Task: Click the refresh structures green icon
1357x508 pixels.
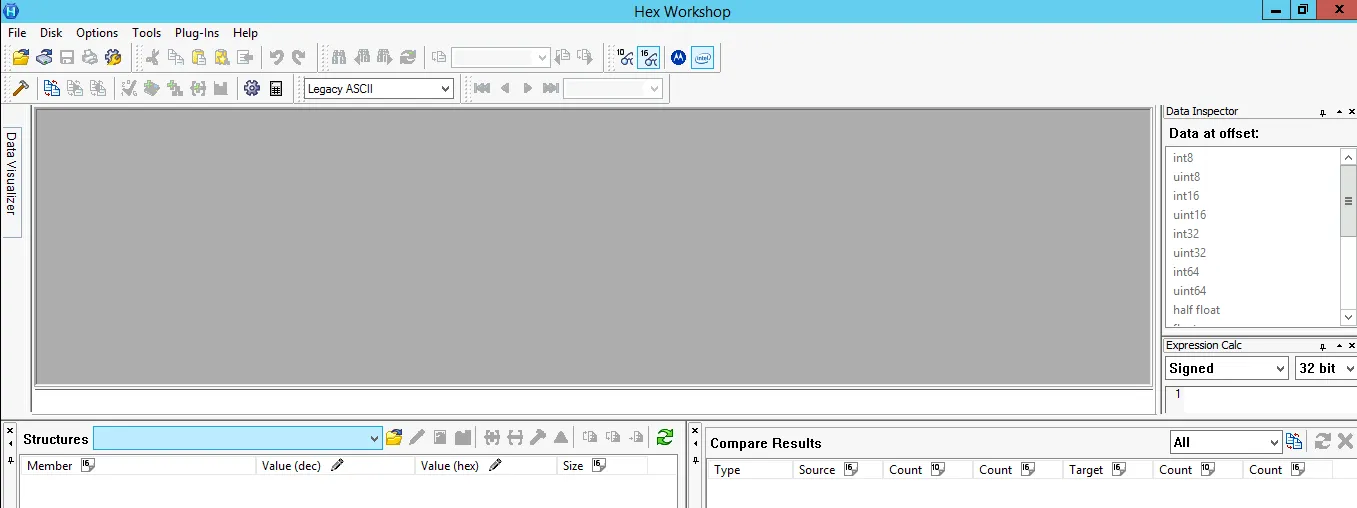Action: 665,438
